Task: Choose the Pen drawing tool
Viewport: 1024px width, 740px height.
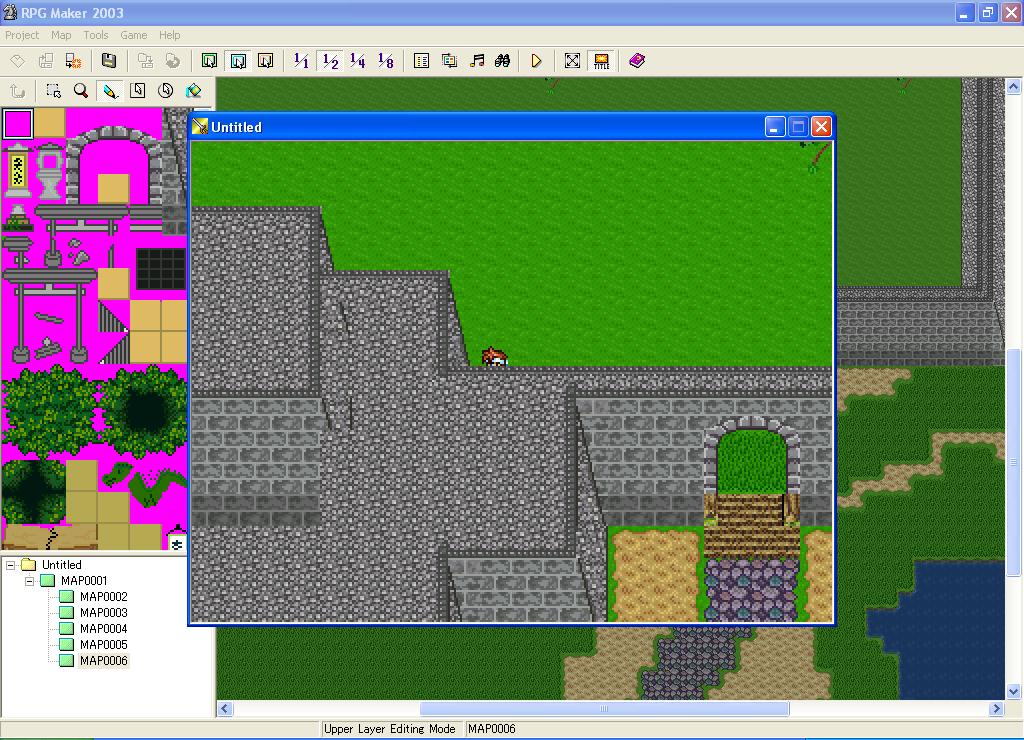Action: click(109, 91)
